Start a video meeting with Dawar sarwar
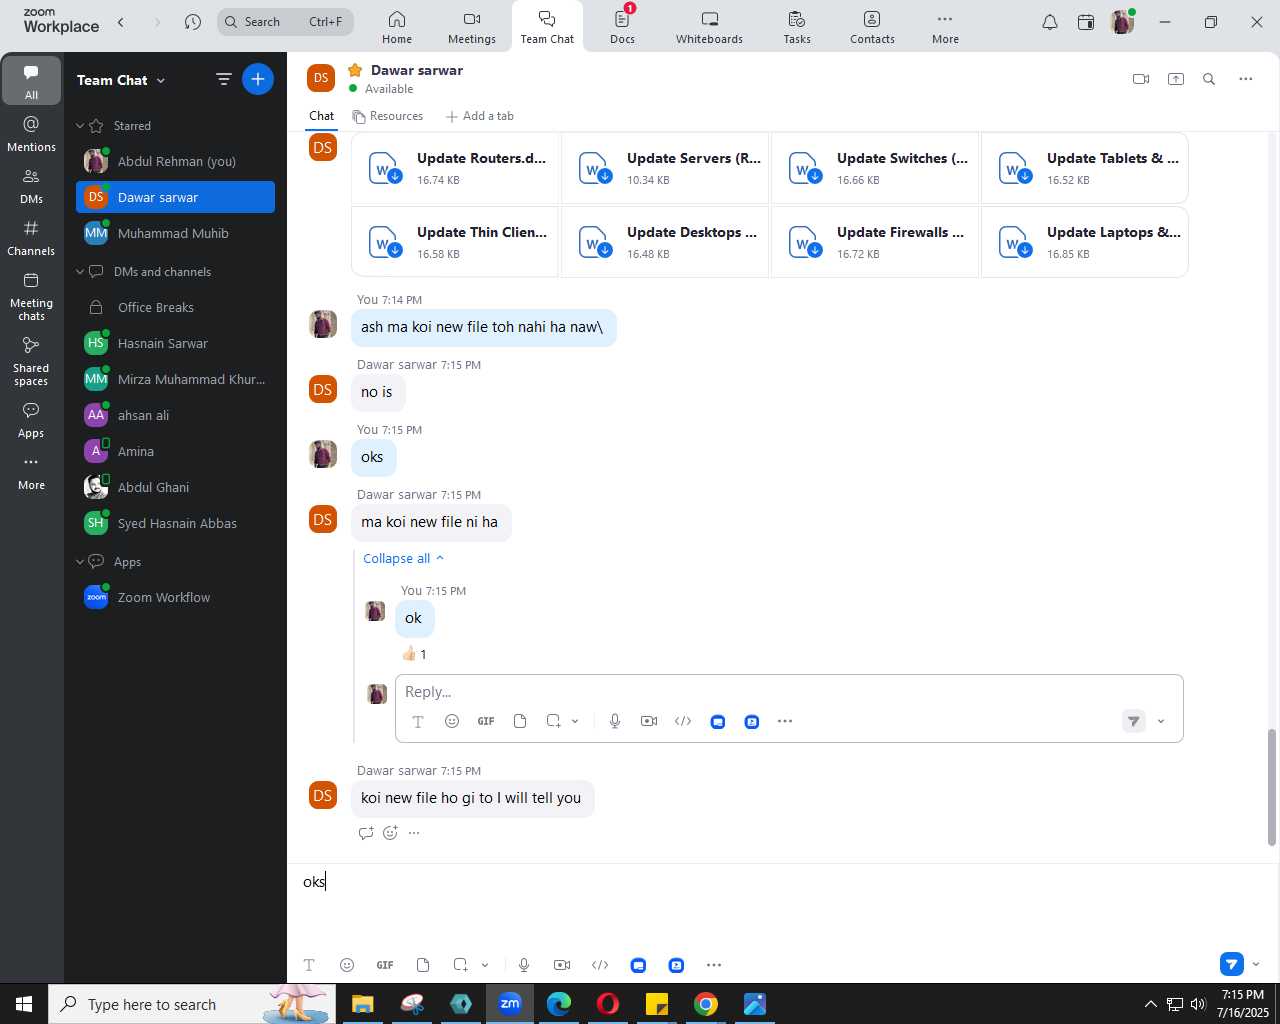The height and width of the screenshot is (1024, 1280). click(x=1141, y=79)
